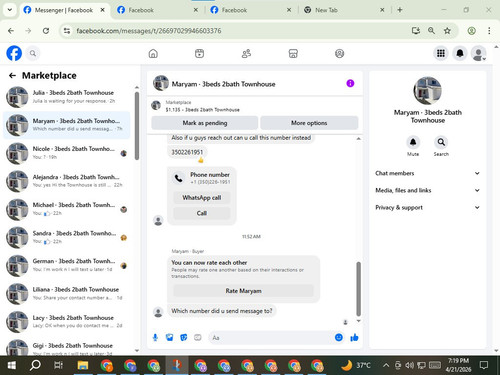Click the install app icon in address bar
Viewport: 500px width, 375px height.
[x=415, y=31]
